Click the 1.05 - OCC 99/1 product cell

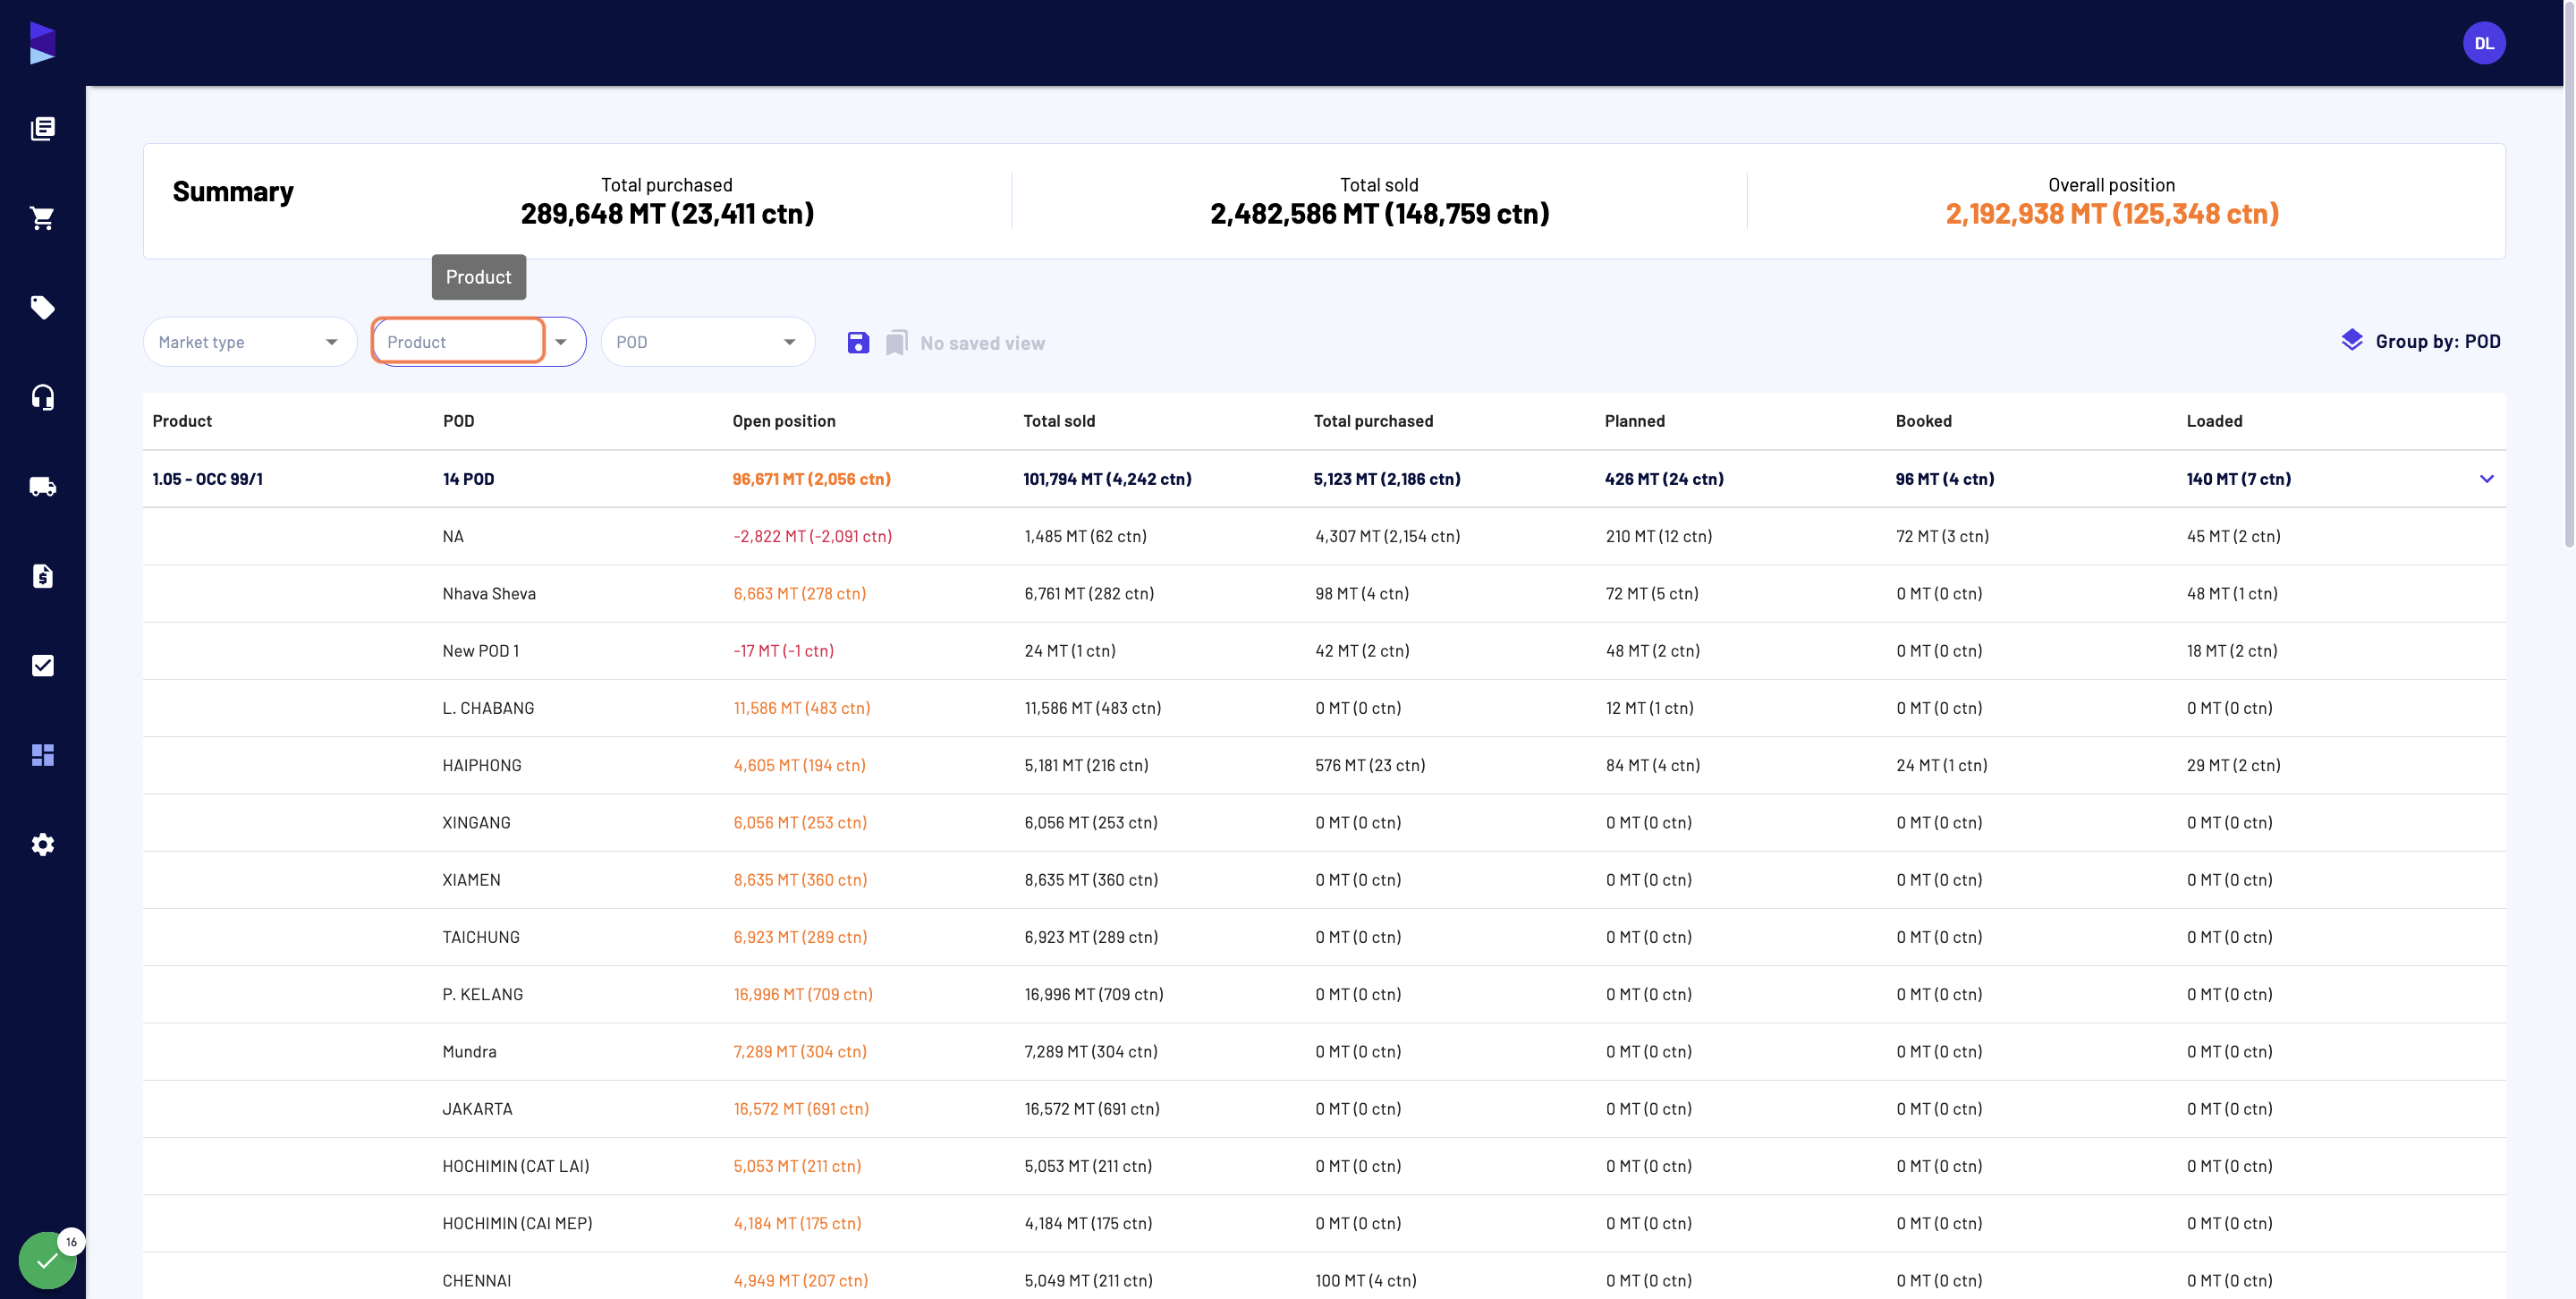pyautogui.click(x=207, y=479)
